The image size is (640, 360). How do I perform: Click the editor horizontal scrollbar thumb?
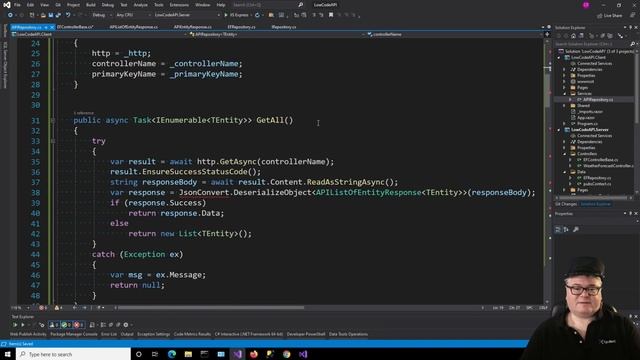click(x=210, y=308)
